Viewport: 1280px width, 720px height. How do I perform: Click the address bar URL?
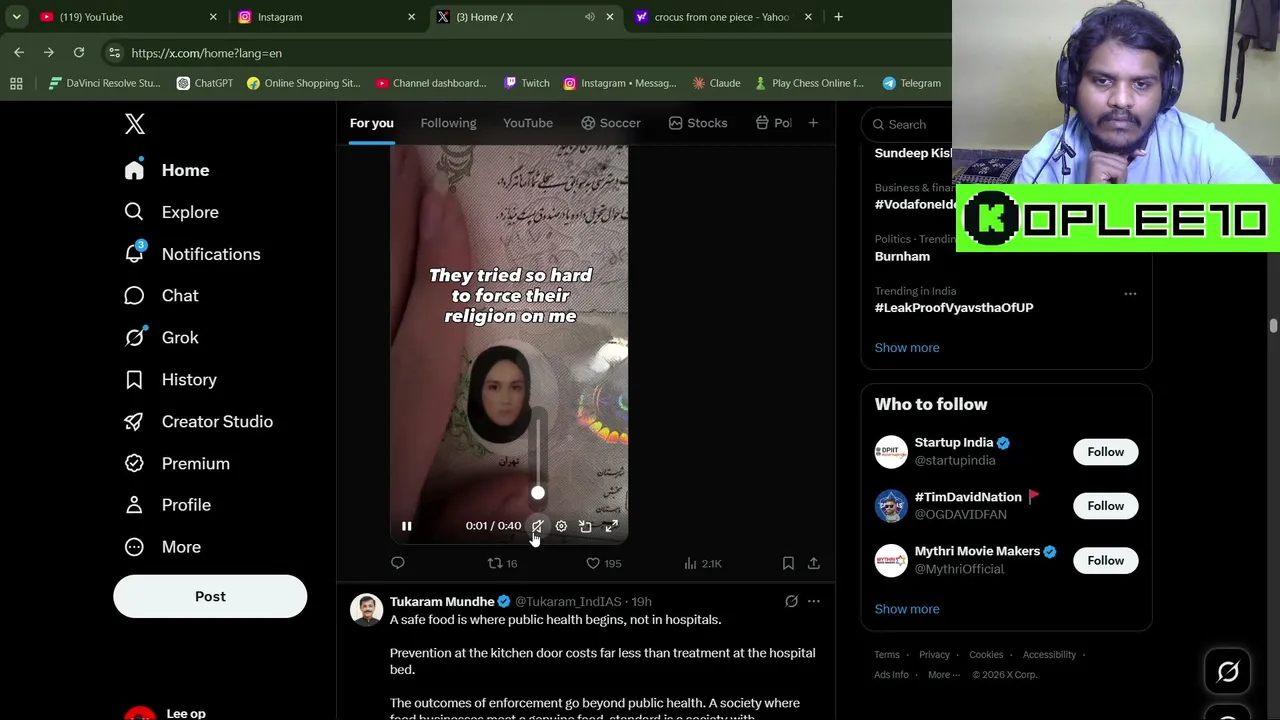(206, 53)
